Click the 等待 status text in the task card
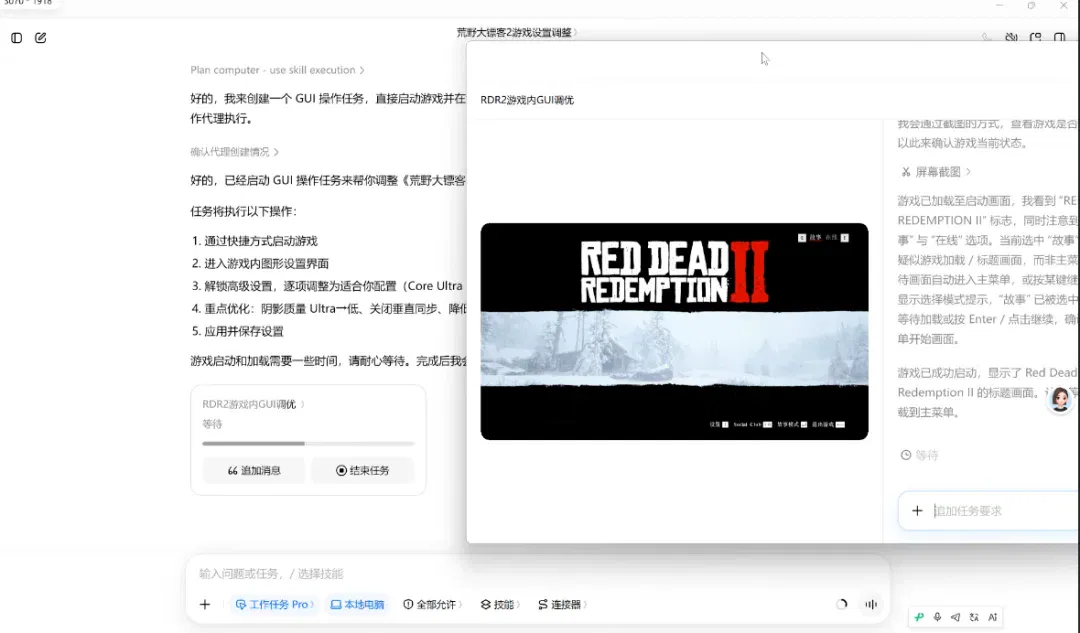Screen dimensions: 1080x633 tap(212, 424)
